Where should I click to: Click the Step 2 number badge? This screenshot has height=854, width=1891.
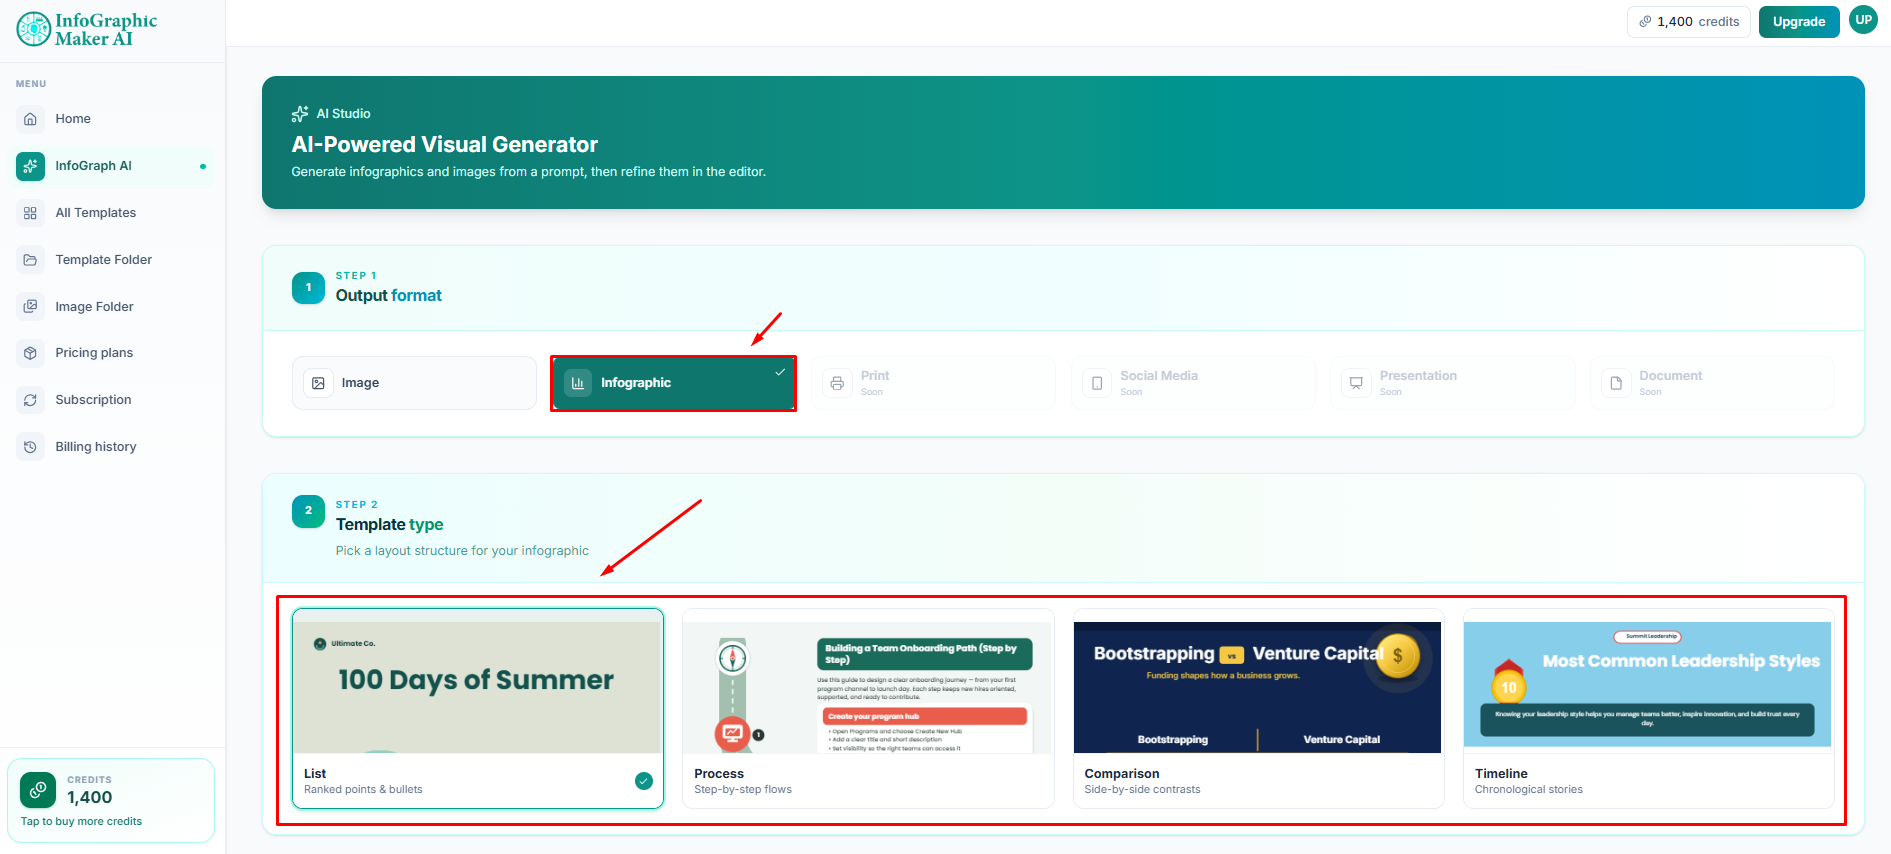(x=308, y=511)
